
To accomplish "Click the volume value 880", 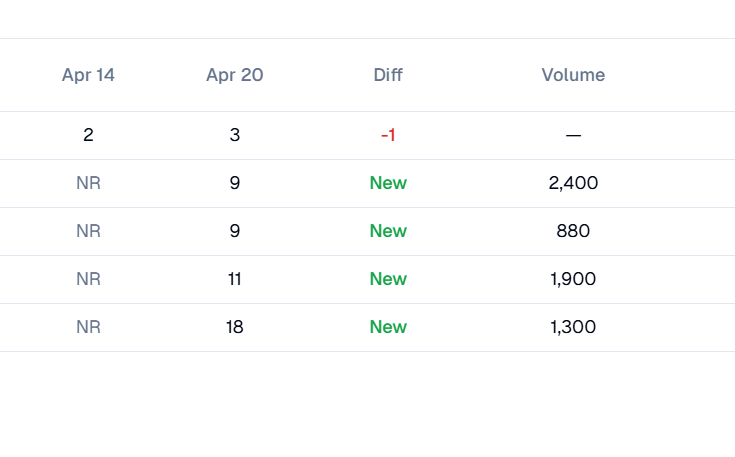I will [x=573, y=231].
